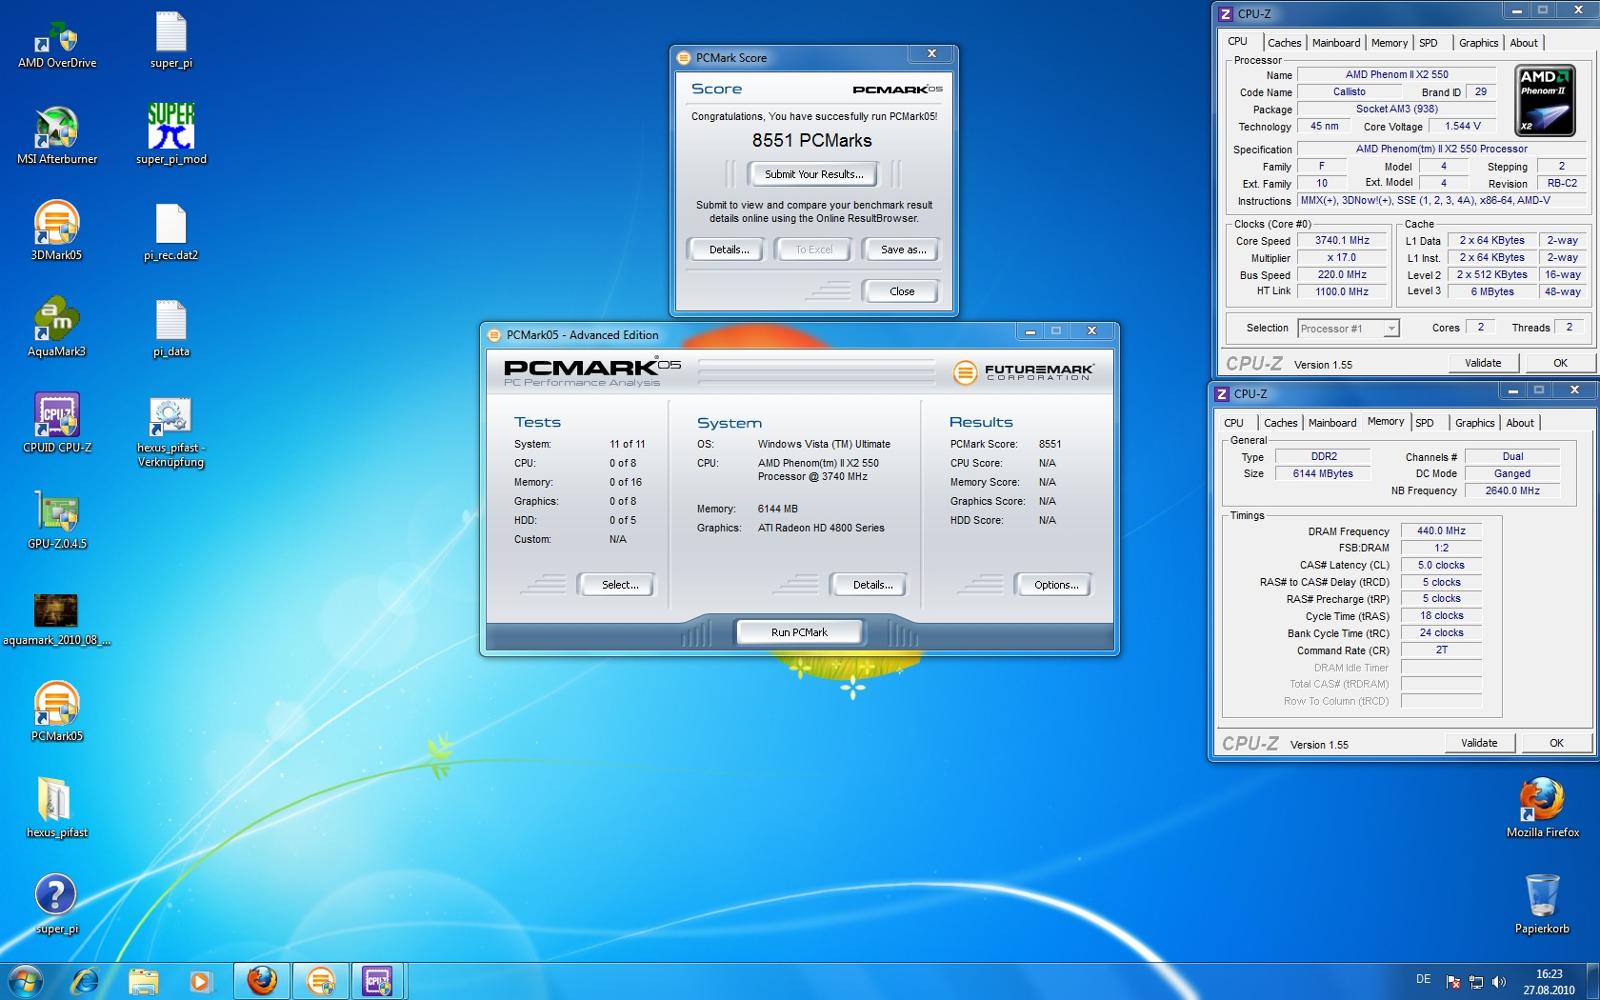The width and height of the screenshot is (1600, 1000).
Task: Click Run PCMark button
Action: coord(799,632)
